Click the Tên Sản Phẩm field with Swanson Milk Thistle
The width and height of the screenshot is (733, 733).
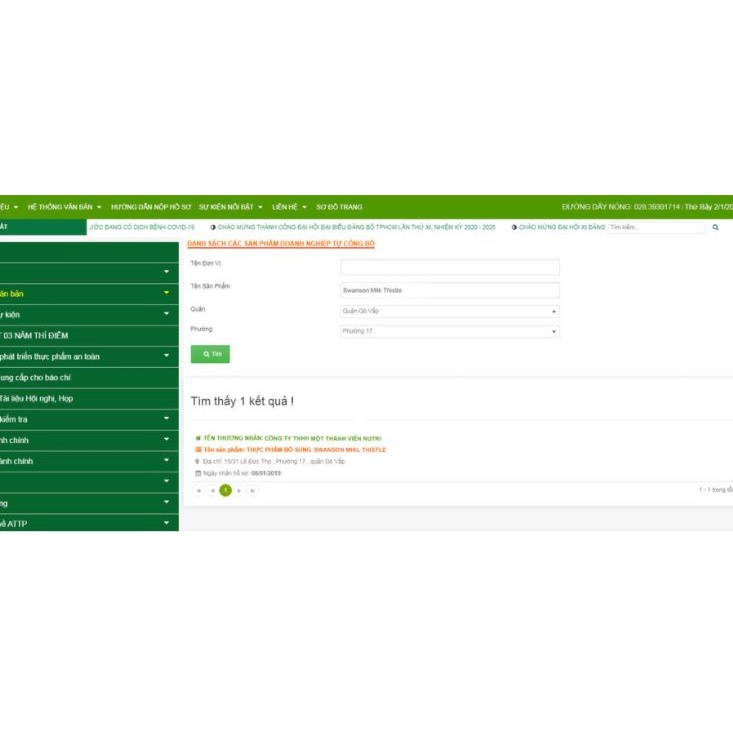[x=449, y=290]
